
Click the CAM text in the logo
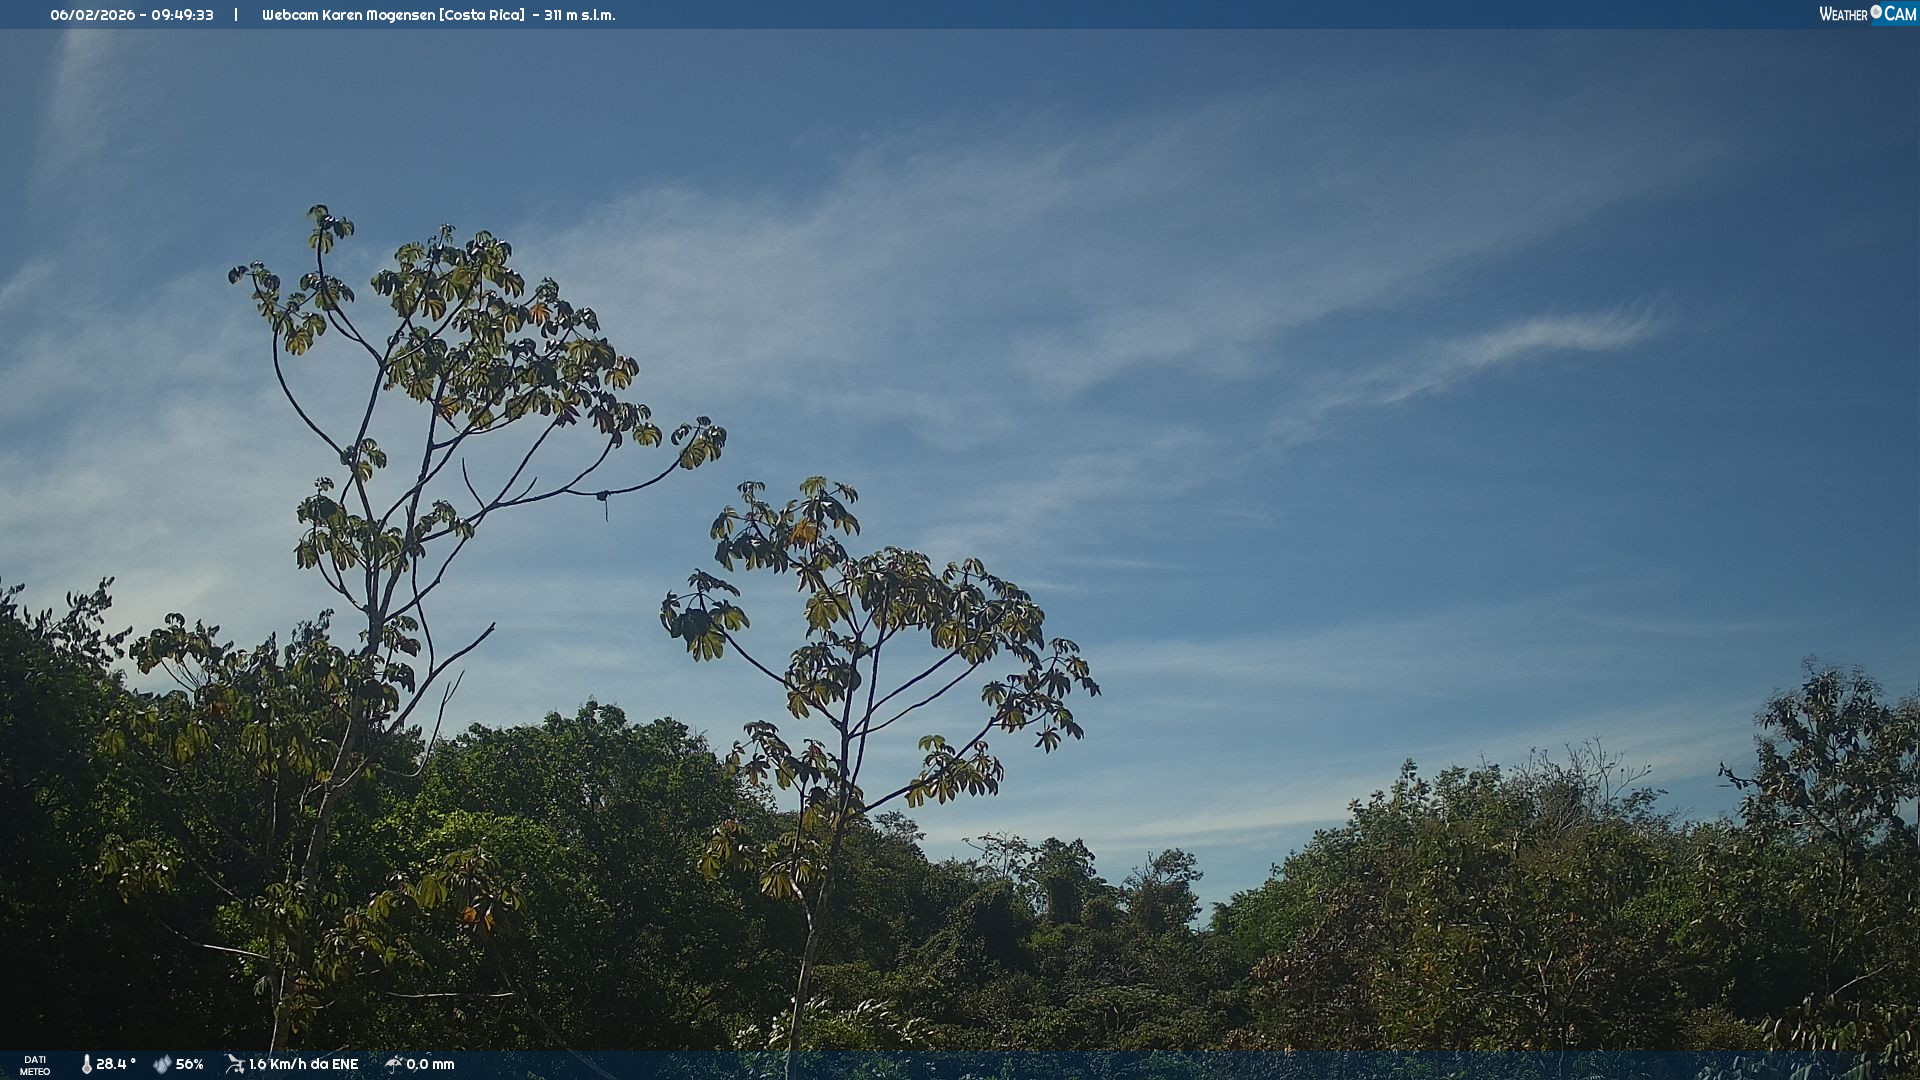tap(1900, 14)
